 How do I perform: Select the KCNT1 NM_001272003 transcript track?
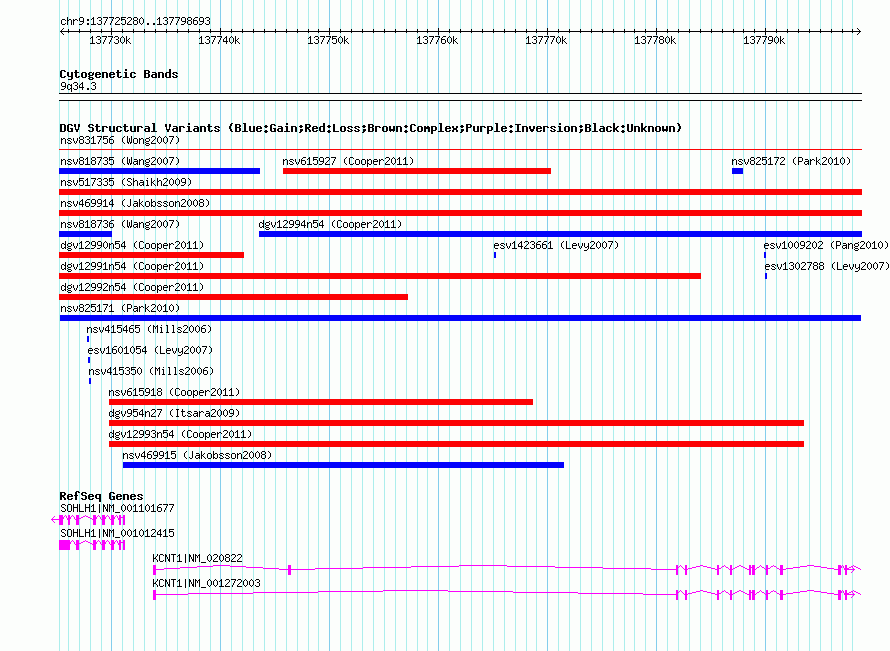(x=507, y=594)
